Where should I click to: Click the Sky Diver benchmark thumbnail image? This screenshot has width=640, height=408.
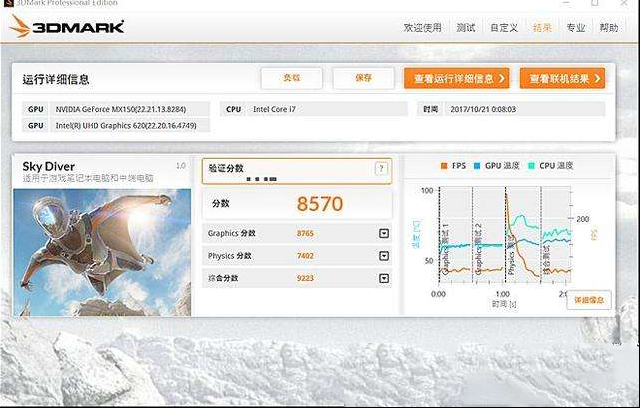pyautogui.click(x=102, y=252)
